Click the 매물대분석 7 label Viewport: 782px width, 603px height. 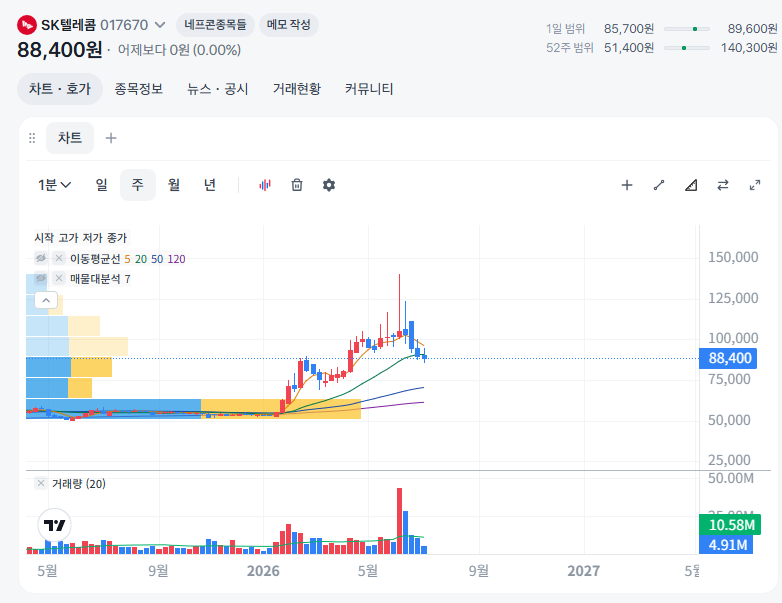pyautogui.click(x=100, y=279)
